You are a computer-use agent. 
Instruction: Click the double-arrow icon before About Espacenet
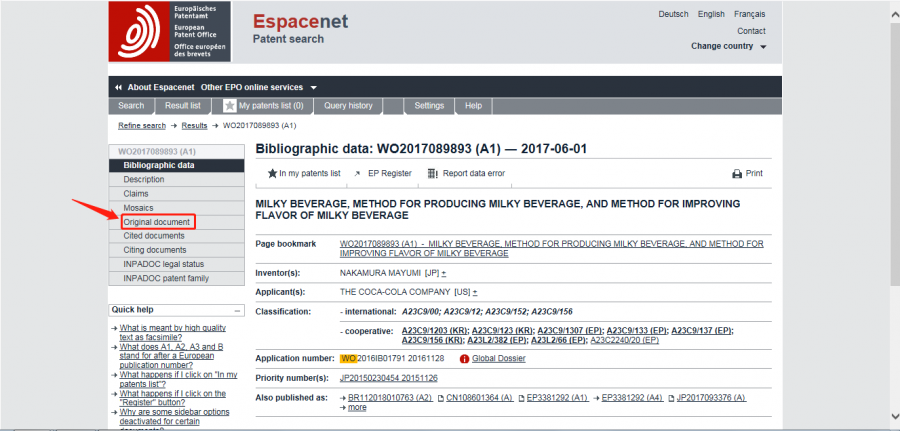pos(118,87)
